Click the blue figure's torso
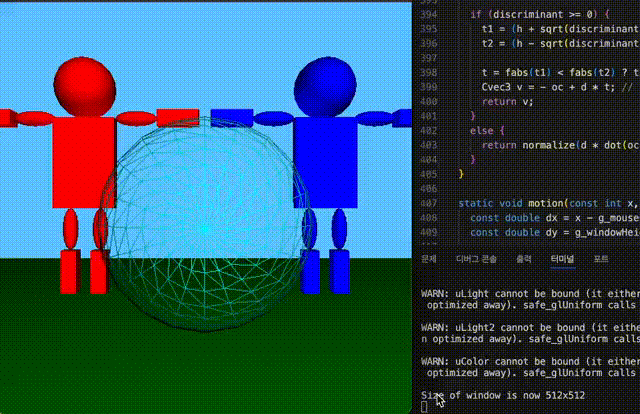The image size is (640, 414). [325, 162]
